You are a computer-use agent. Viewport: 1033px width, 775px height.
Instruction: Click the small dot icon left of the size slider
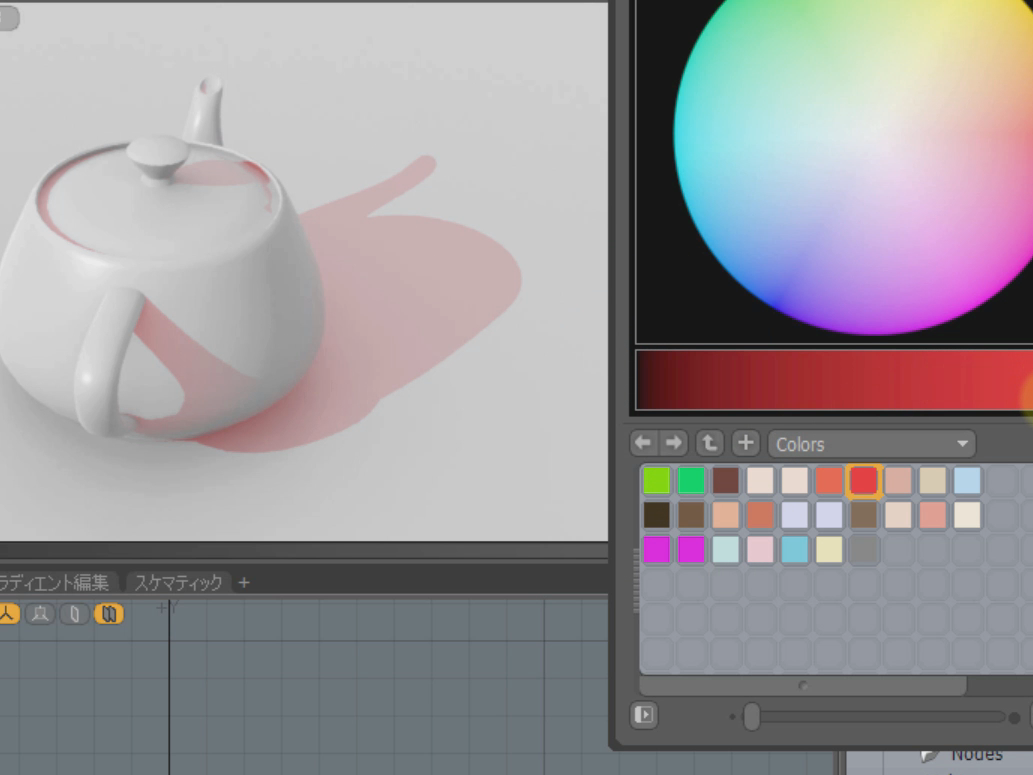[733, 717]
